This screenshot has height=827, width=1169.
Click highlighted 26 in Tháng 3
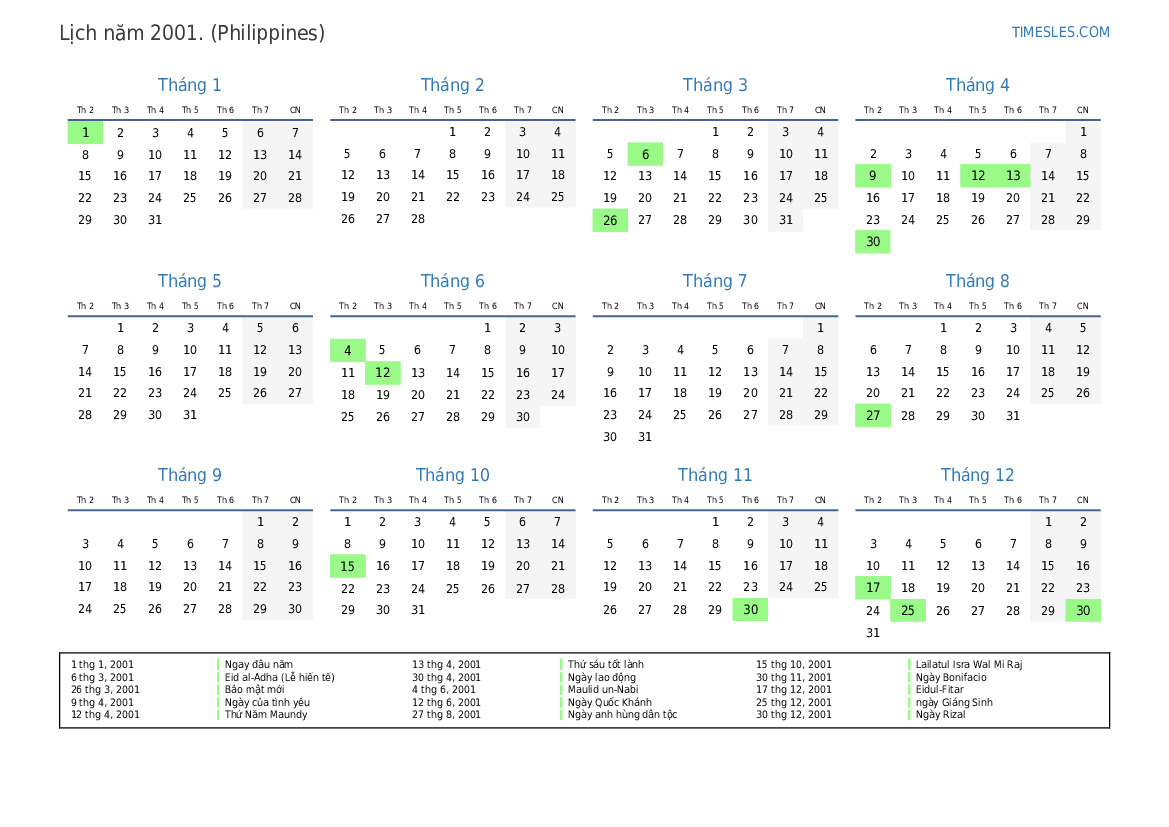(x=611, y=221)
